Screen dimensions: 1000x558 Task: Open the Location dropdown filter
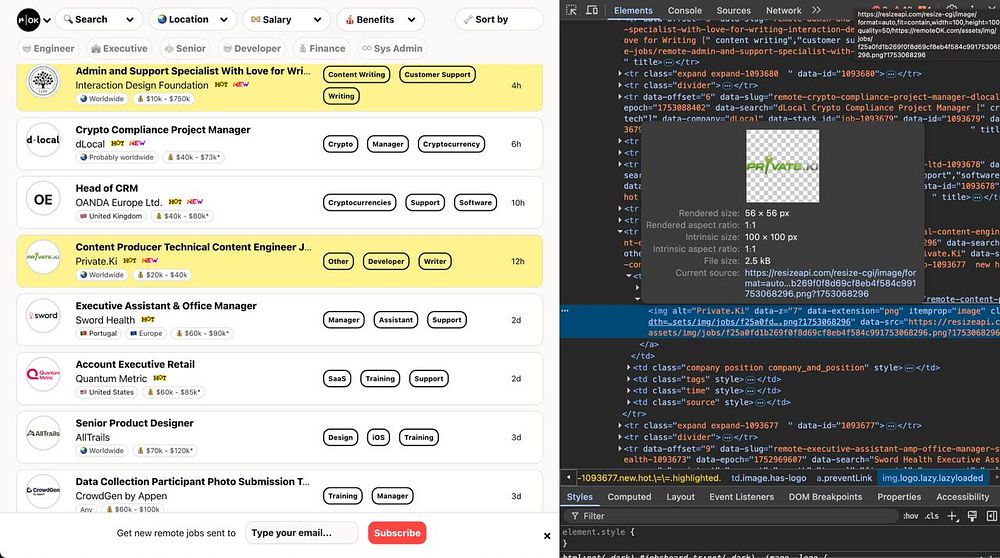click(x=192, y=19)
